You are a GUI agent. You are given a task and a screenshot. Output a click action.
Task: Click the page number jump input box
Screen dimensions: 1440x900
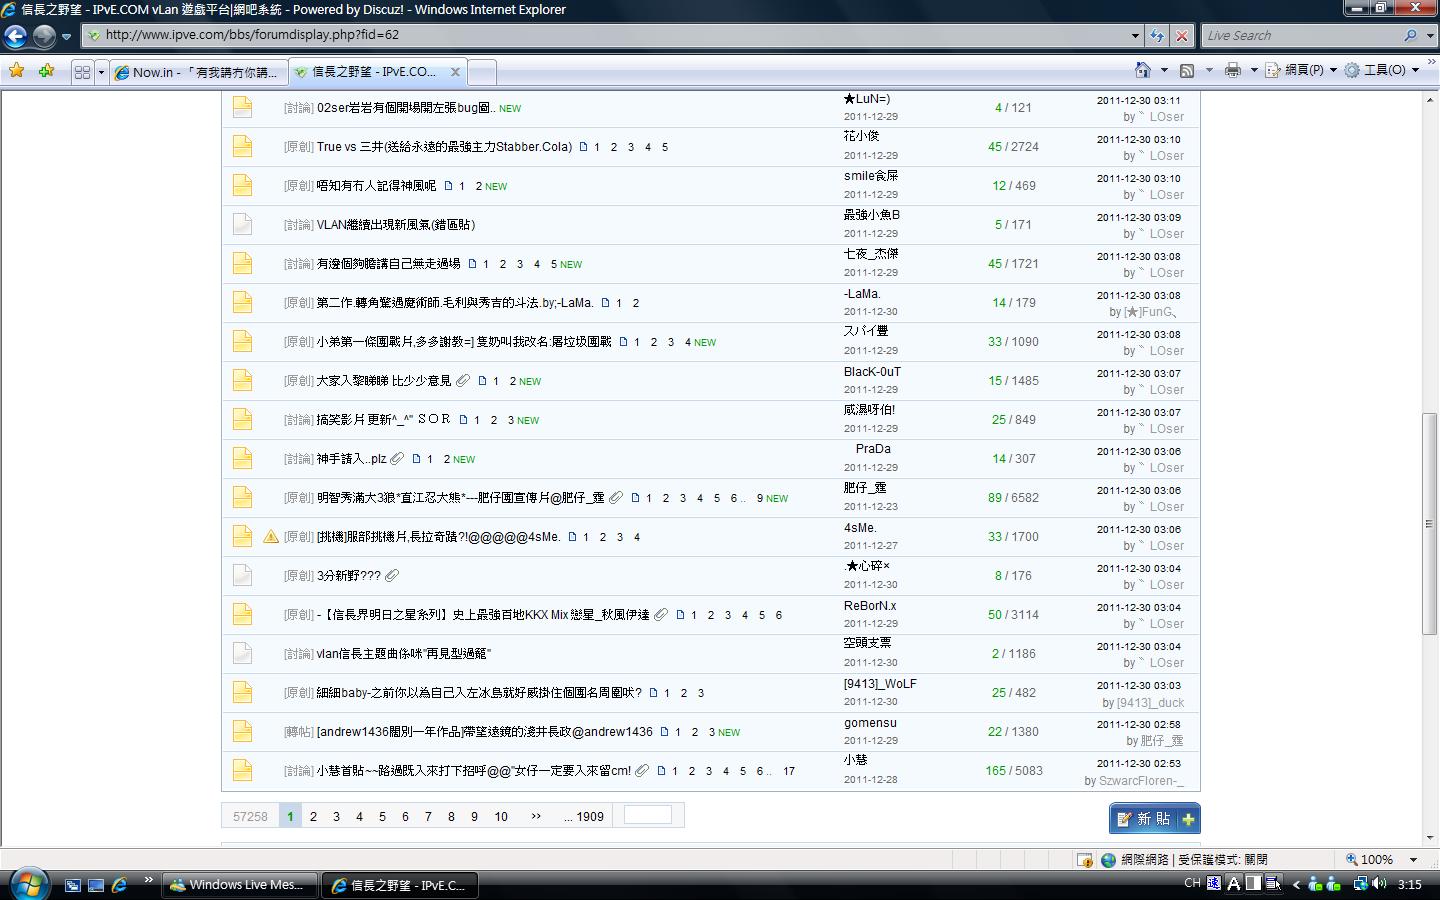click(647, 815)
